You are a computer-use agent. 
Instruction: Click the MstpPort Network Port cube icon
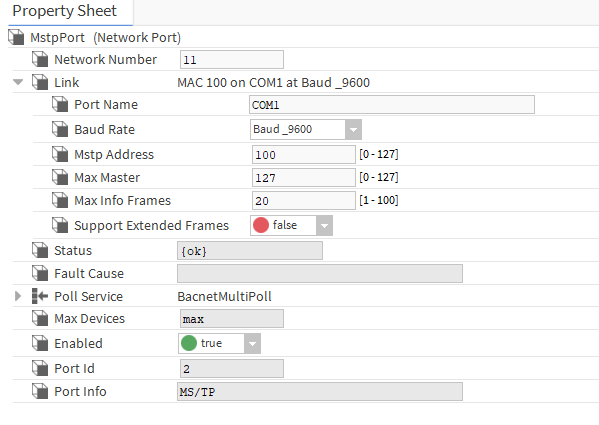tap(16, 37)
